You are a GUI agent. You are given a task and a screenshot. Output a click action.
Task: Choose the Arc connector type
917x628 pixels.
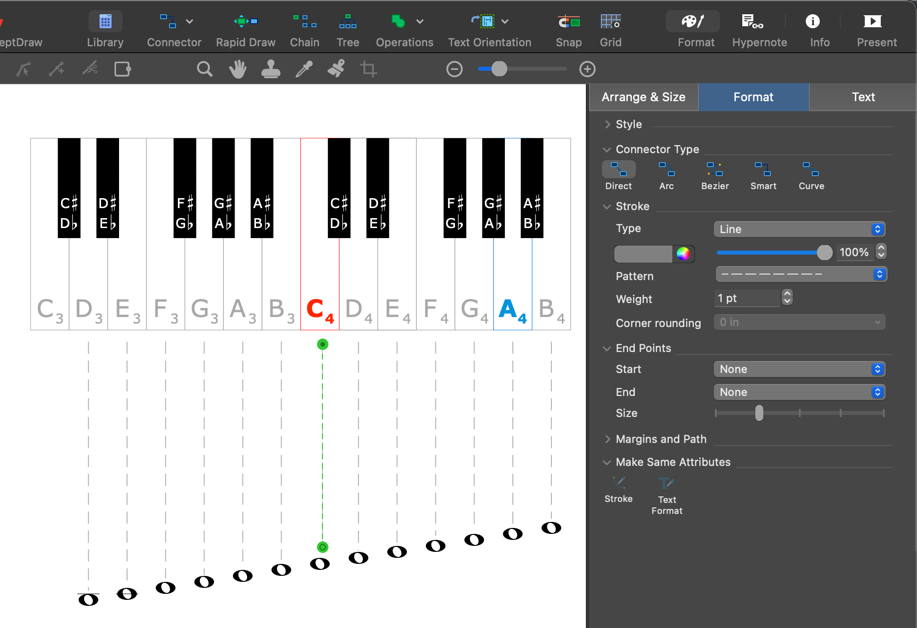tap(666, 176)
